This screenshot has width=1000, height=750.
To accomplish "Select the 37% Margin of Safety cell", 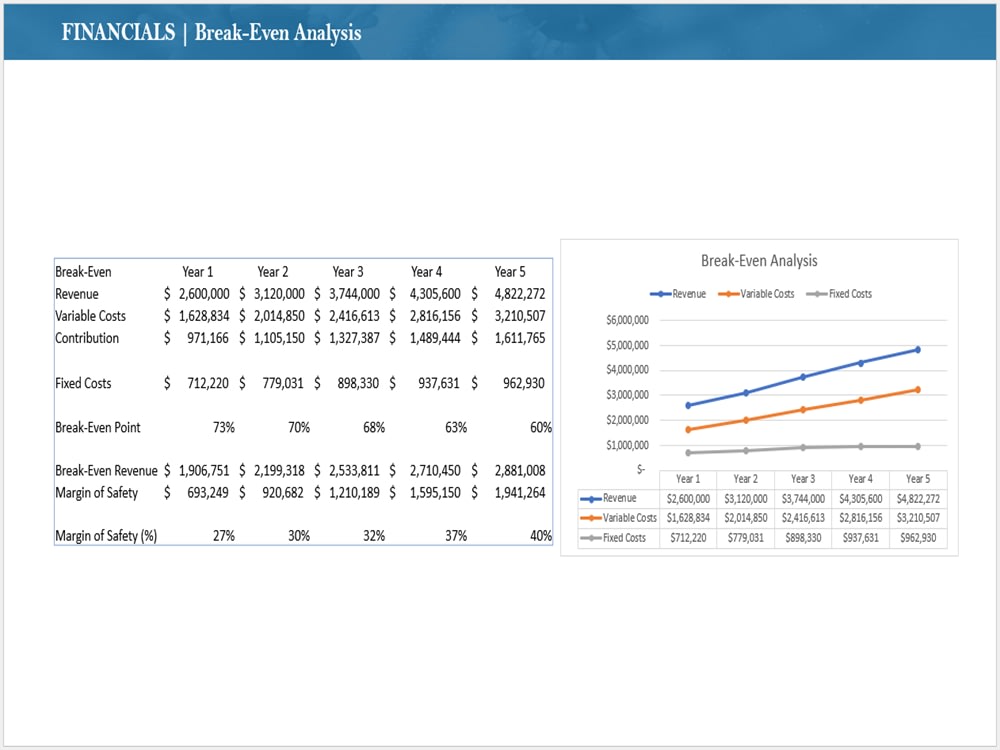I will point(456,536).
